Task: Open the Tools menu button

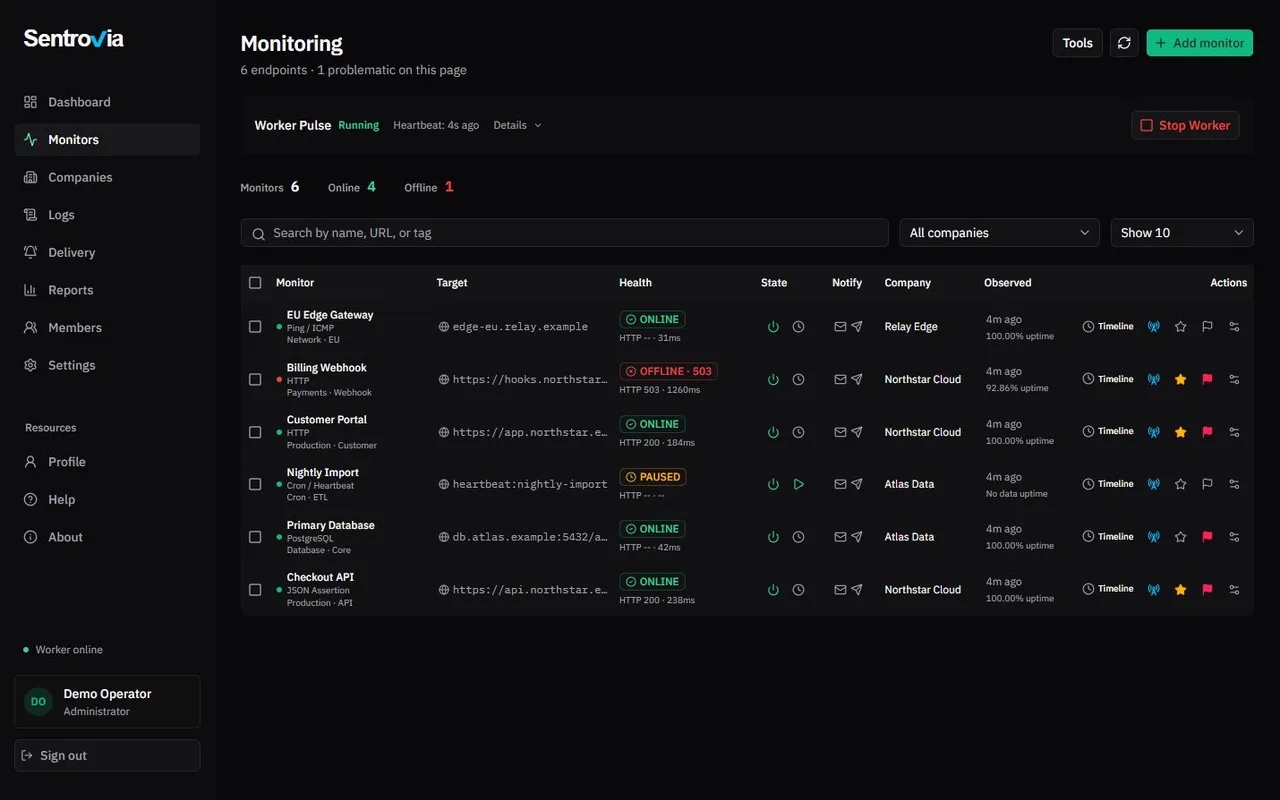Action: pos(1078,43)
